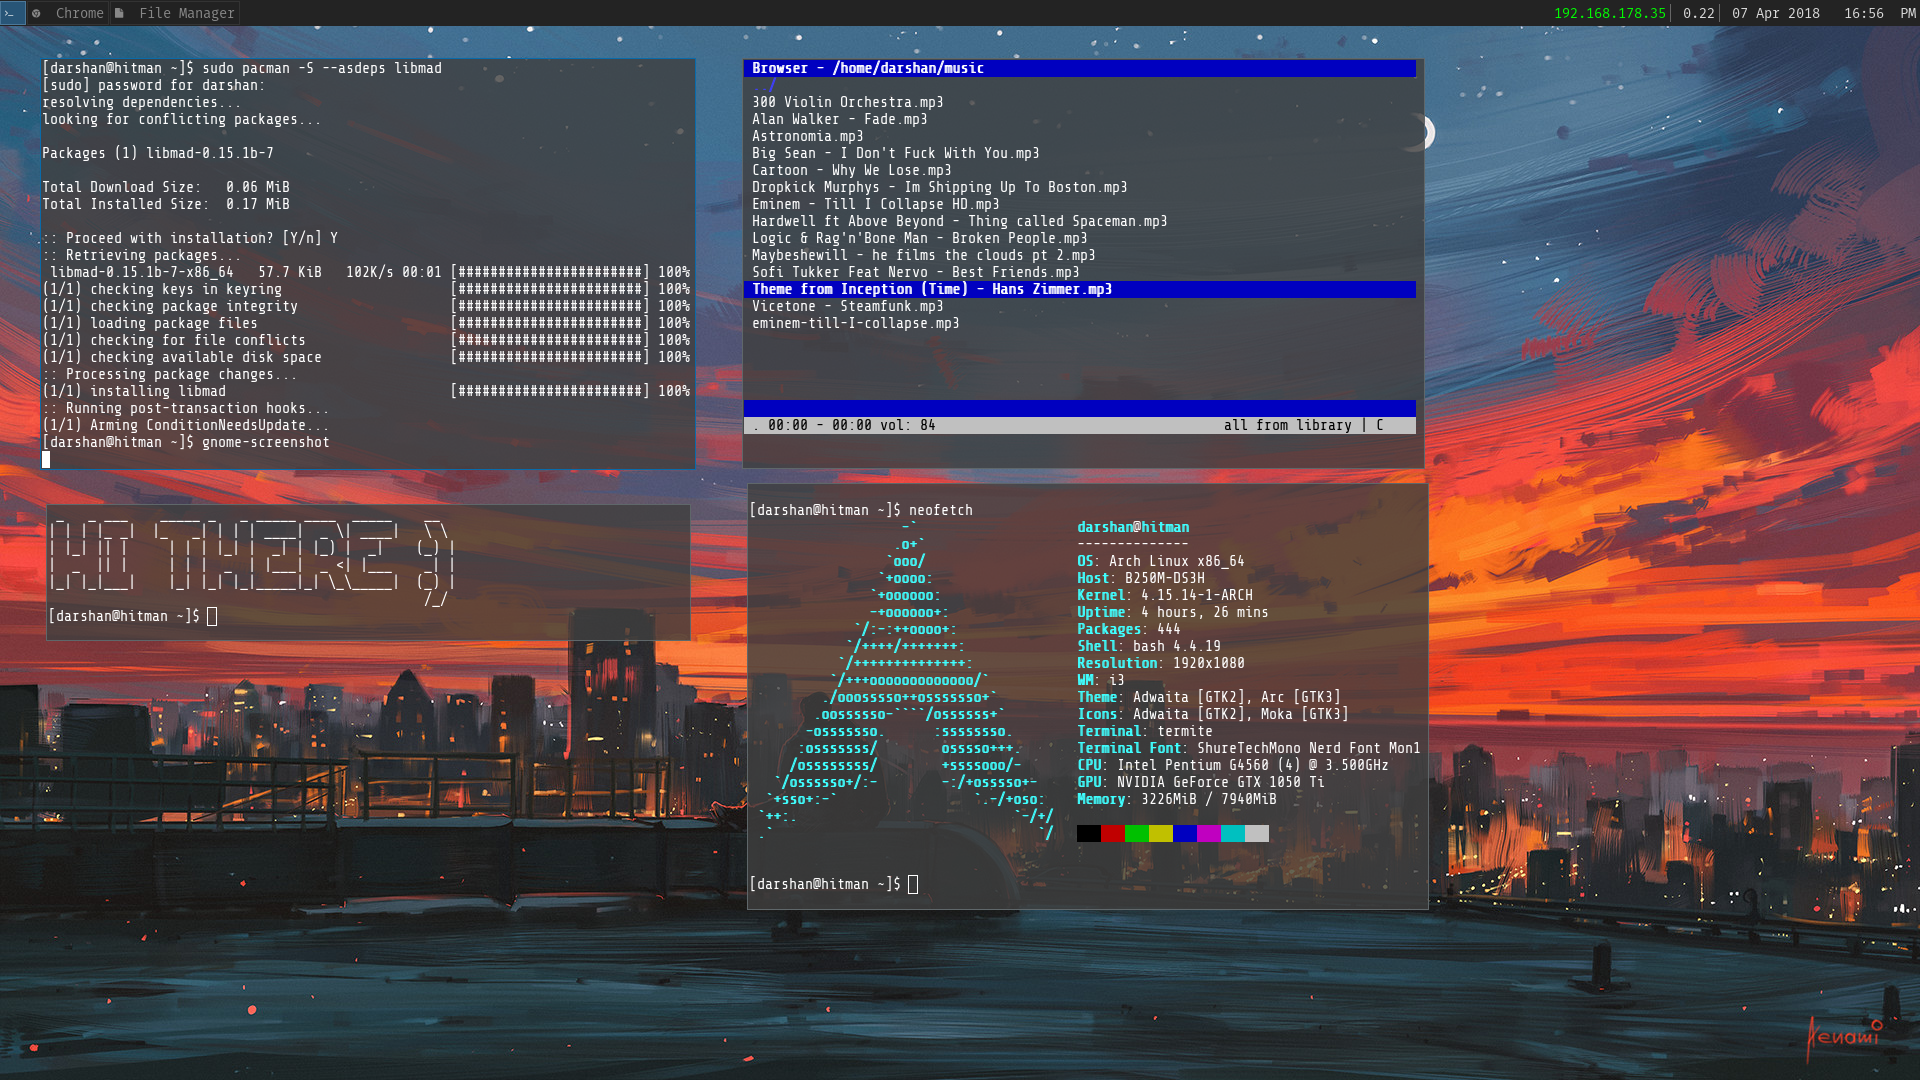Select Eminem - Till I Collapse HD.mp3
The height and width of the screenshot is (1080, 1920).
[x=875, y=204]
